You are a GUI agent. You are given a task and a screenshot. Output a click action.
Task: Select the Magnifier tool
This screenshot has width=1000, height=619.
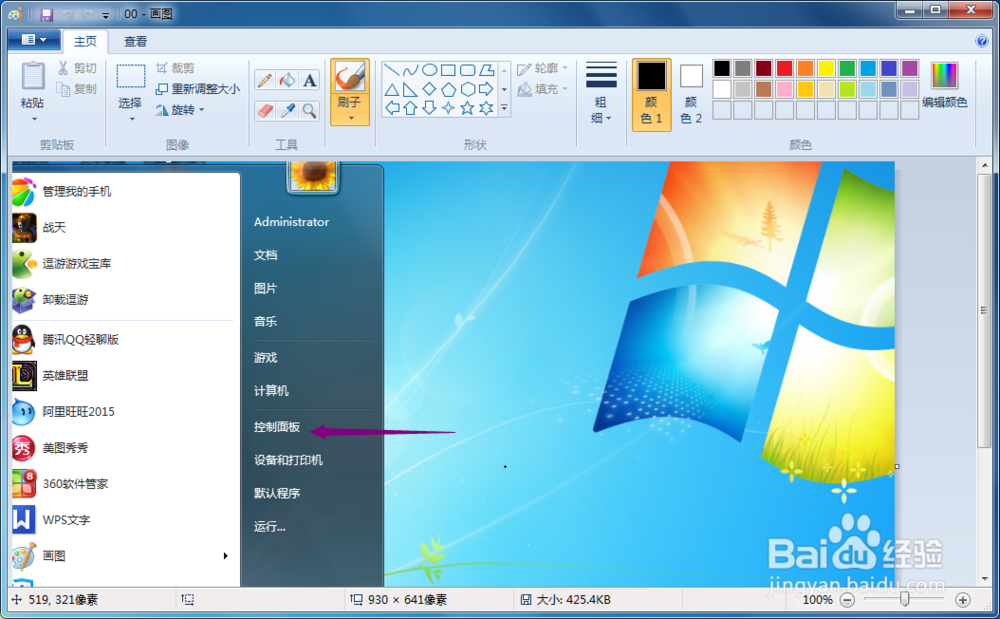coord(309,110)
